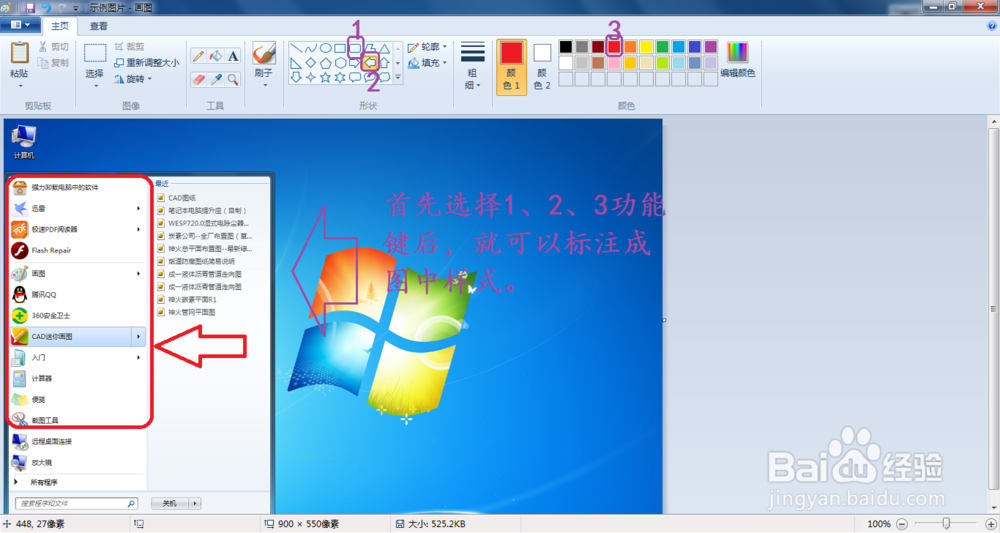Choose the Up arrow shape
1000x533 pixels.
pyautogui.click(x=385, y=63)
